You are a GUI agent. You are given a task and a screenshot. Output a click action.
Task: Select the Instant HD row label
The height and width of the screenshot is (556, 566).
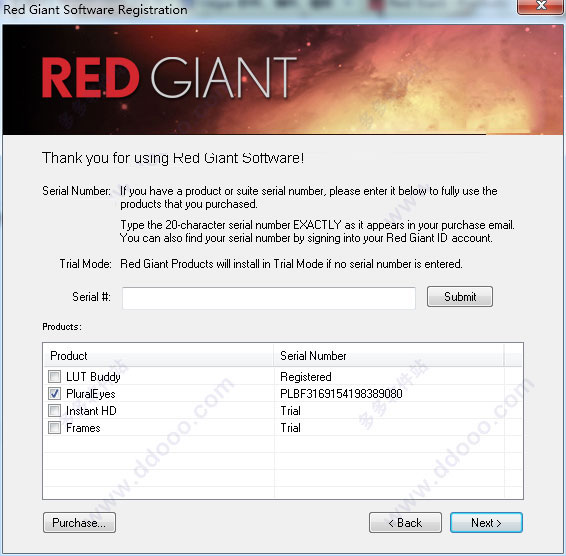(91, 411)
